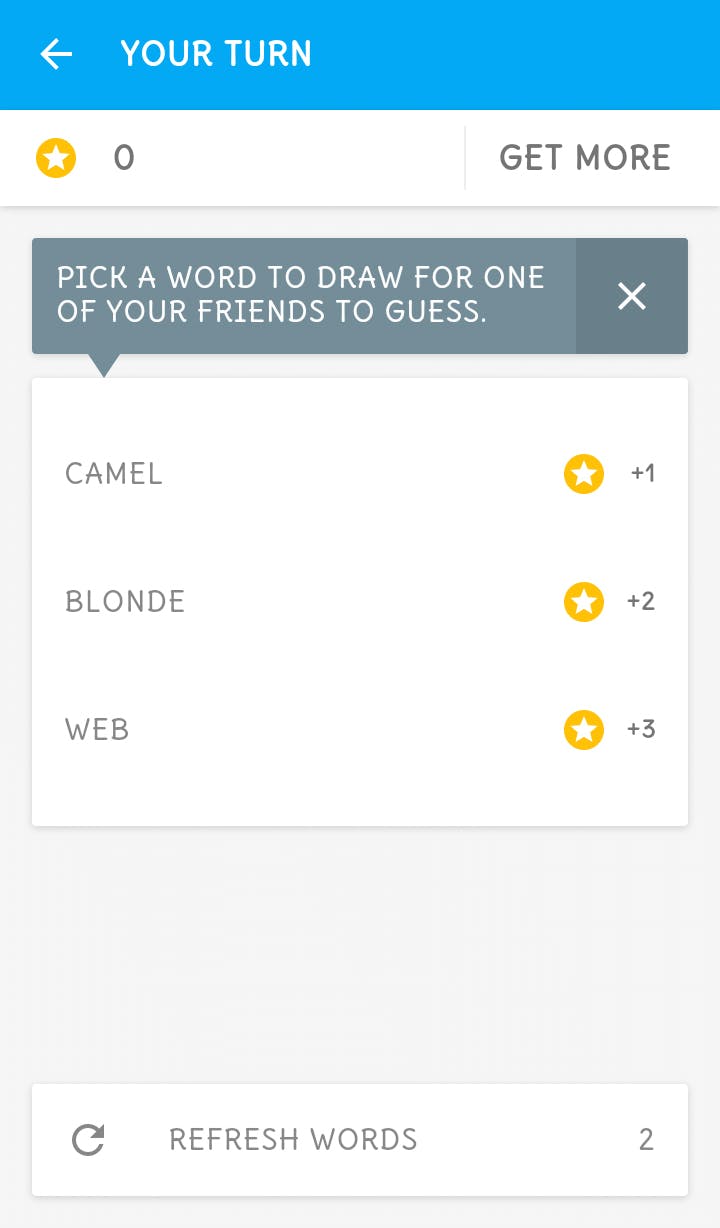Open the GET MORE coins option
The height and width of the screenshot is (1228, 720).
(585, 158)
